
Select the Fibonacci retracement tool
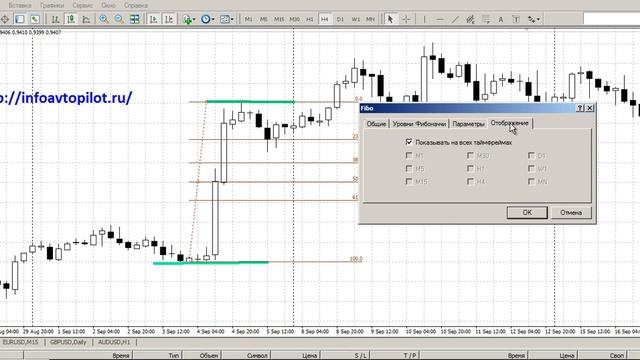point(486,19)
